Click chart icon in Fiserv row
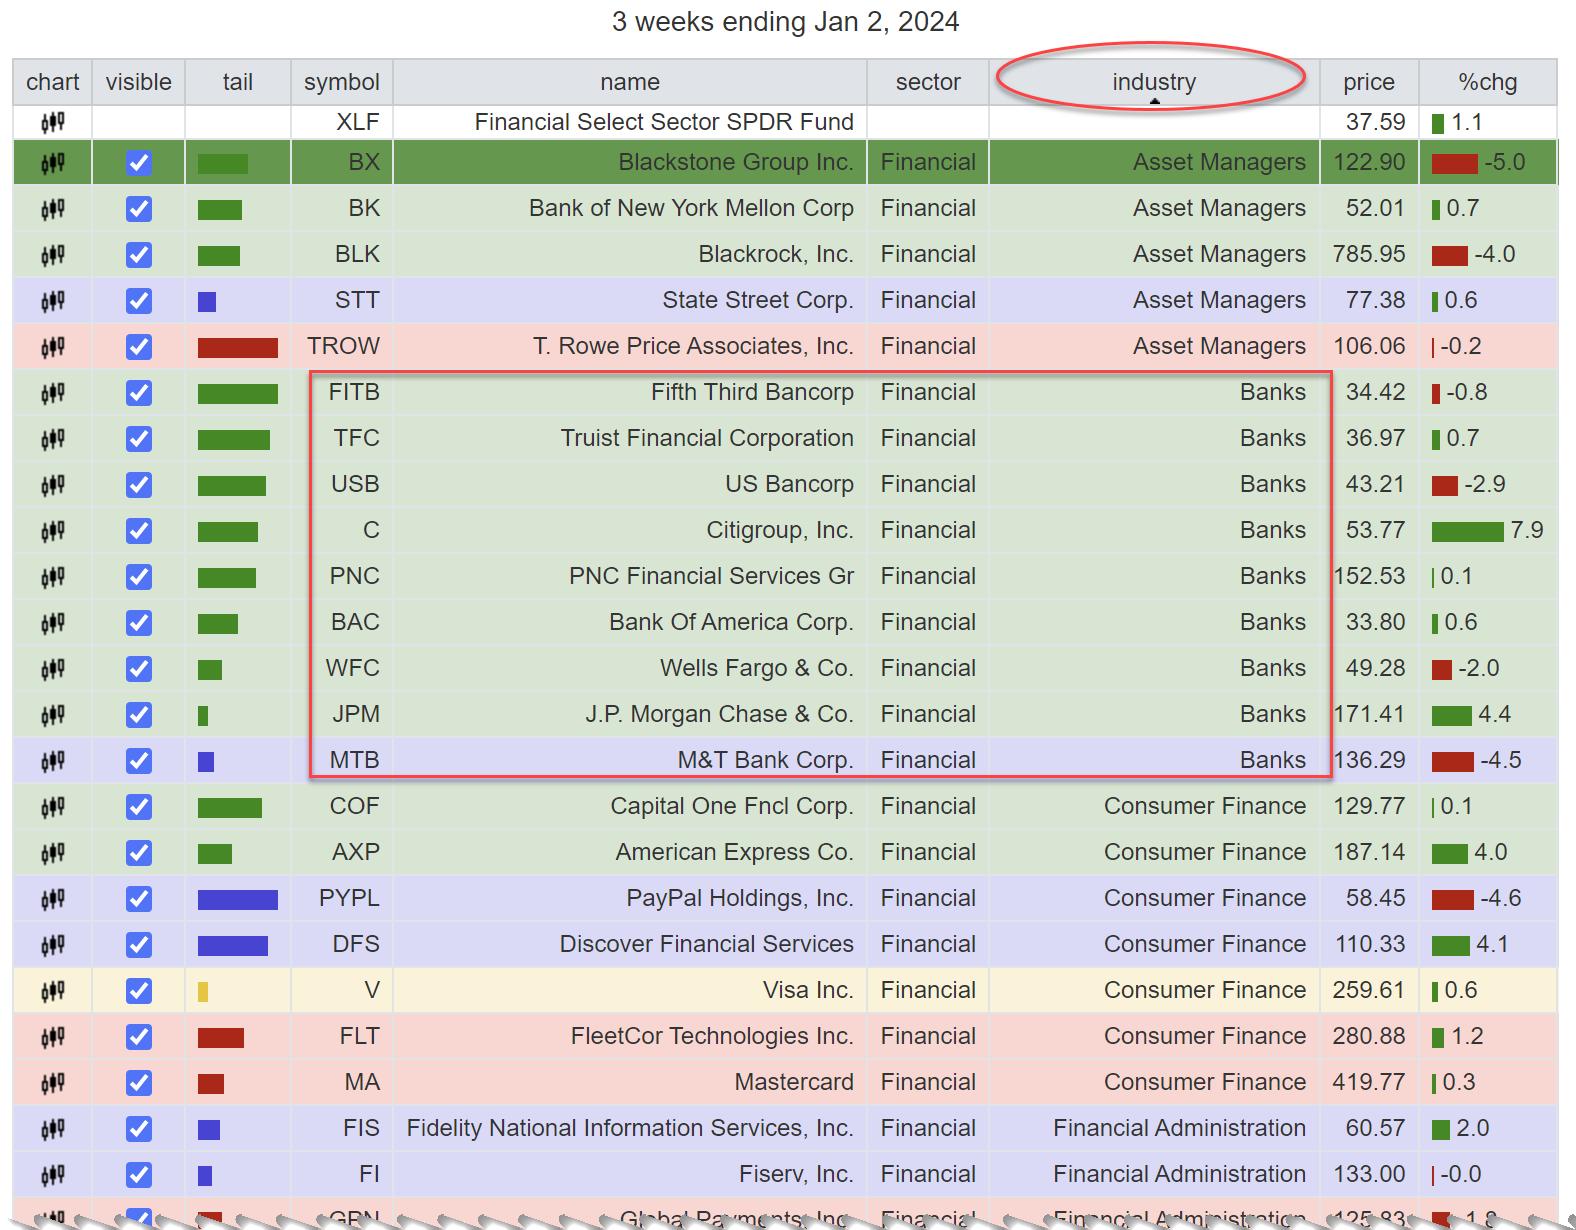Screen dimensions: 1576x1230 point(52,1175)
